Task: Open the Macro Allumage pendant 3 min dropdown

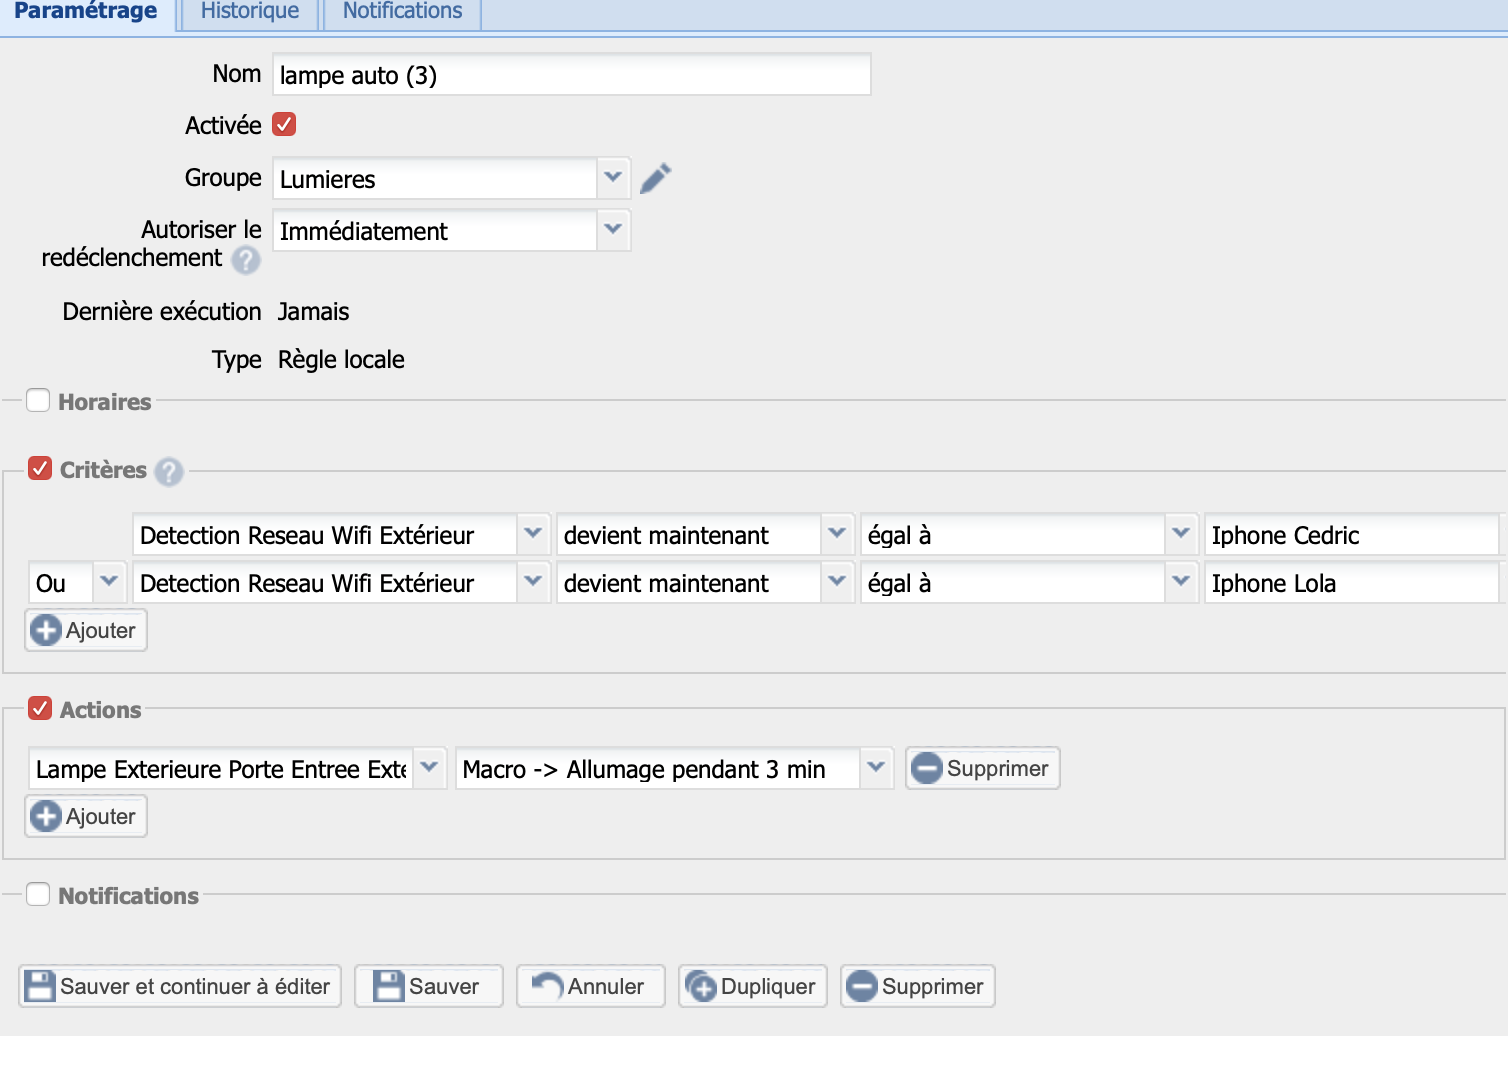Action: (x=875, y=768)
